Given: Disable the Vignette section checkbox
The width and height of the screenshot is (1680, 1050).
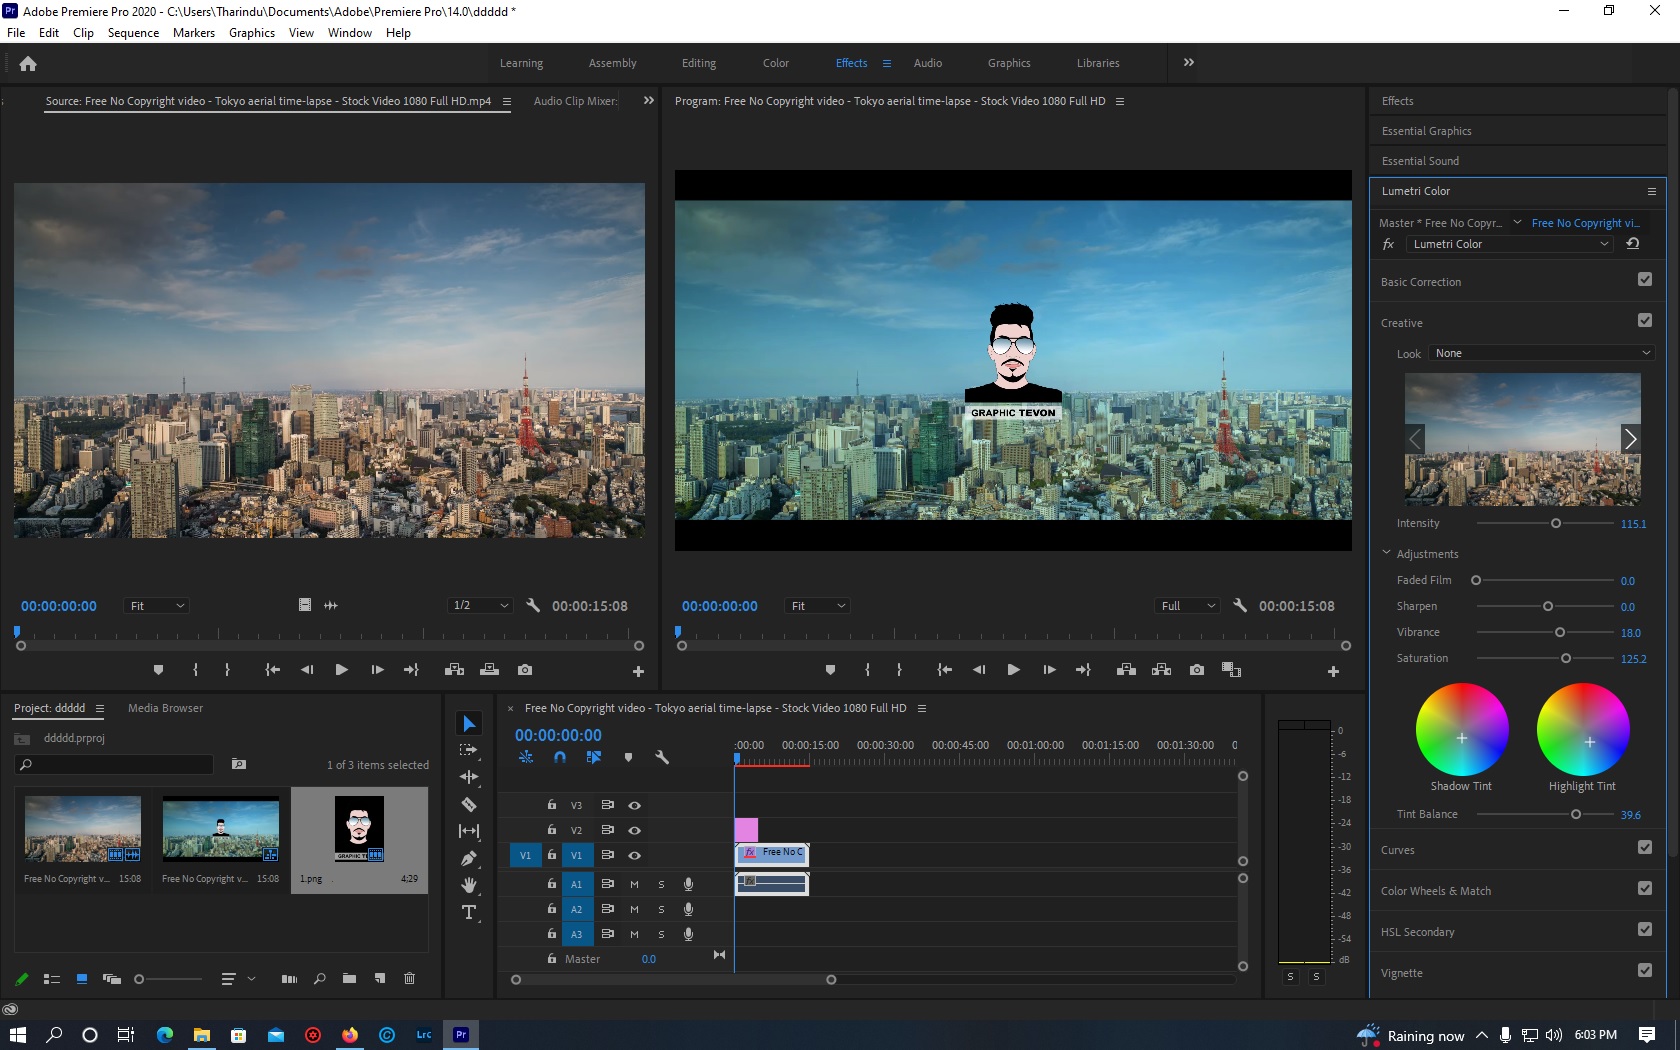Looking at the screenshot, I should pos(1645,969).
